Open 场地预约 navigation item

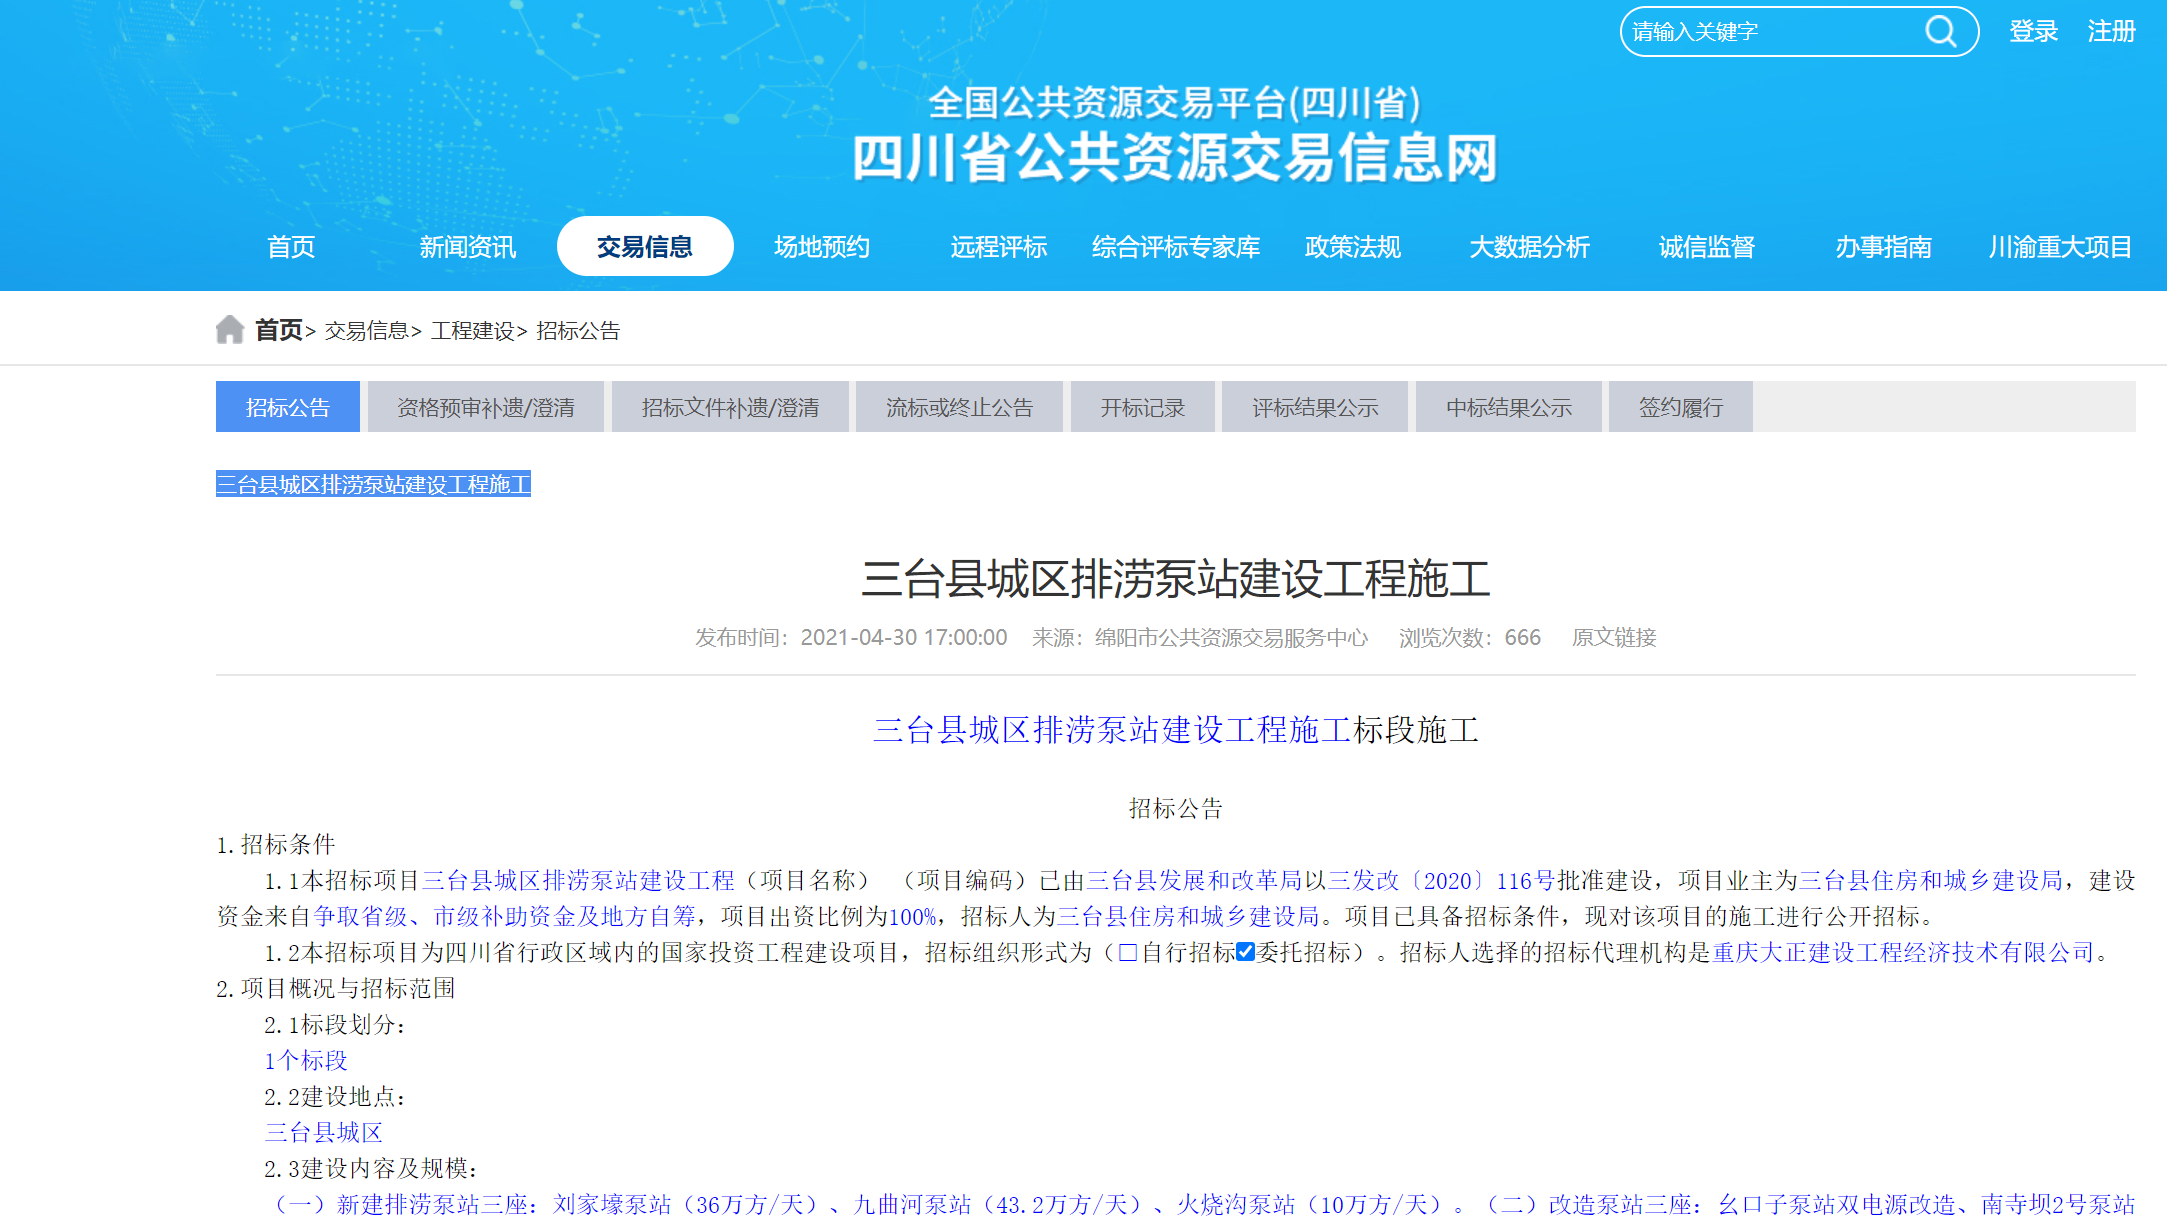[821, 246]
